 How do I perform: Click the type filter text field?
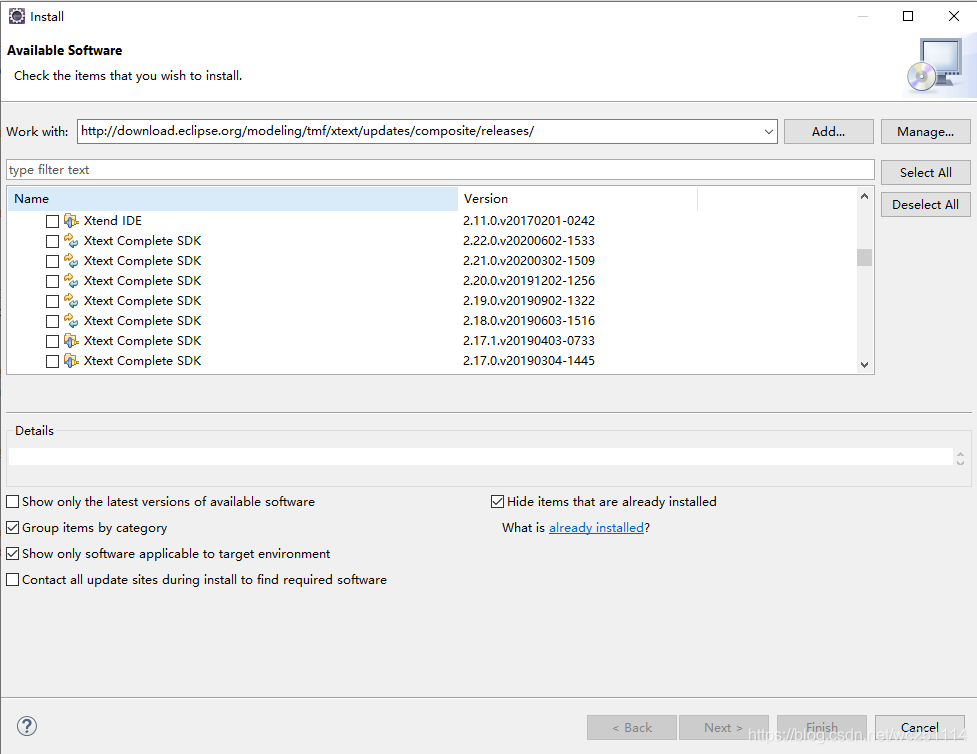pyautogui.click(x=440, y=169)
